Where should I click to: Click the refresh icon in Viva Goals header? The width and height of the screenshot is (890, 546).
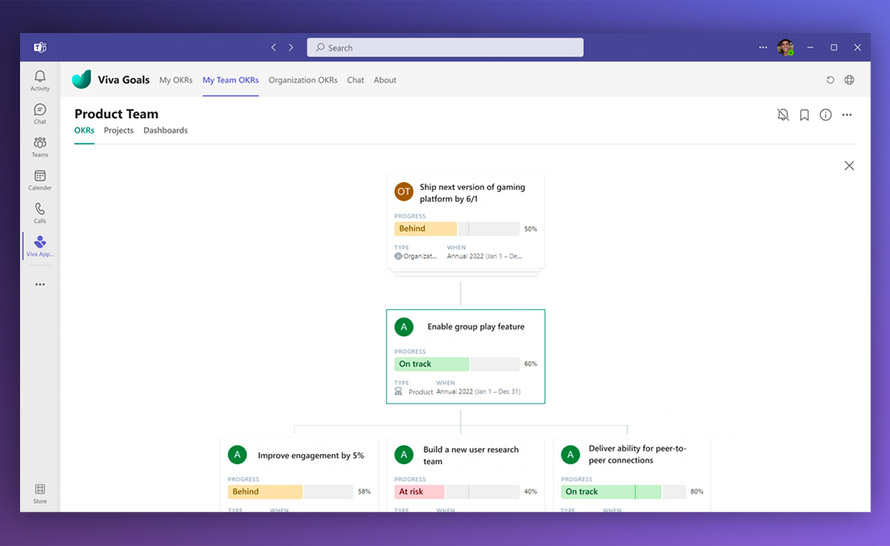tap(830, 80)
